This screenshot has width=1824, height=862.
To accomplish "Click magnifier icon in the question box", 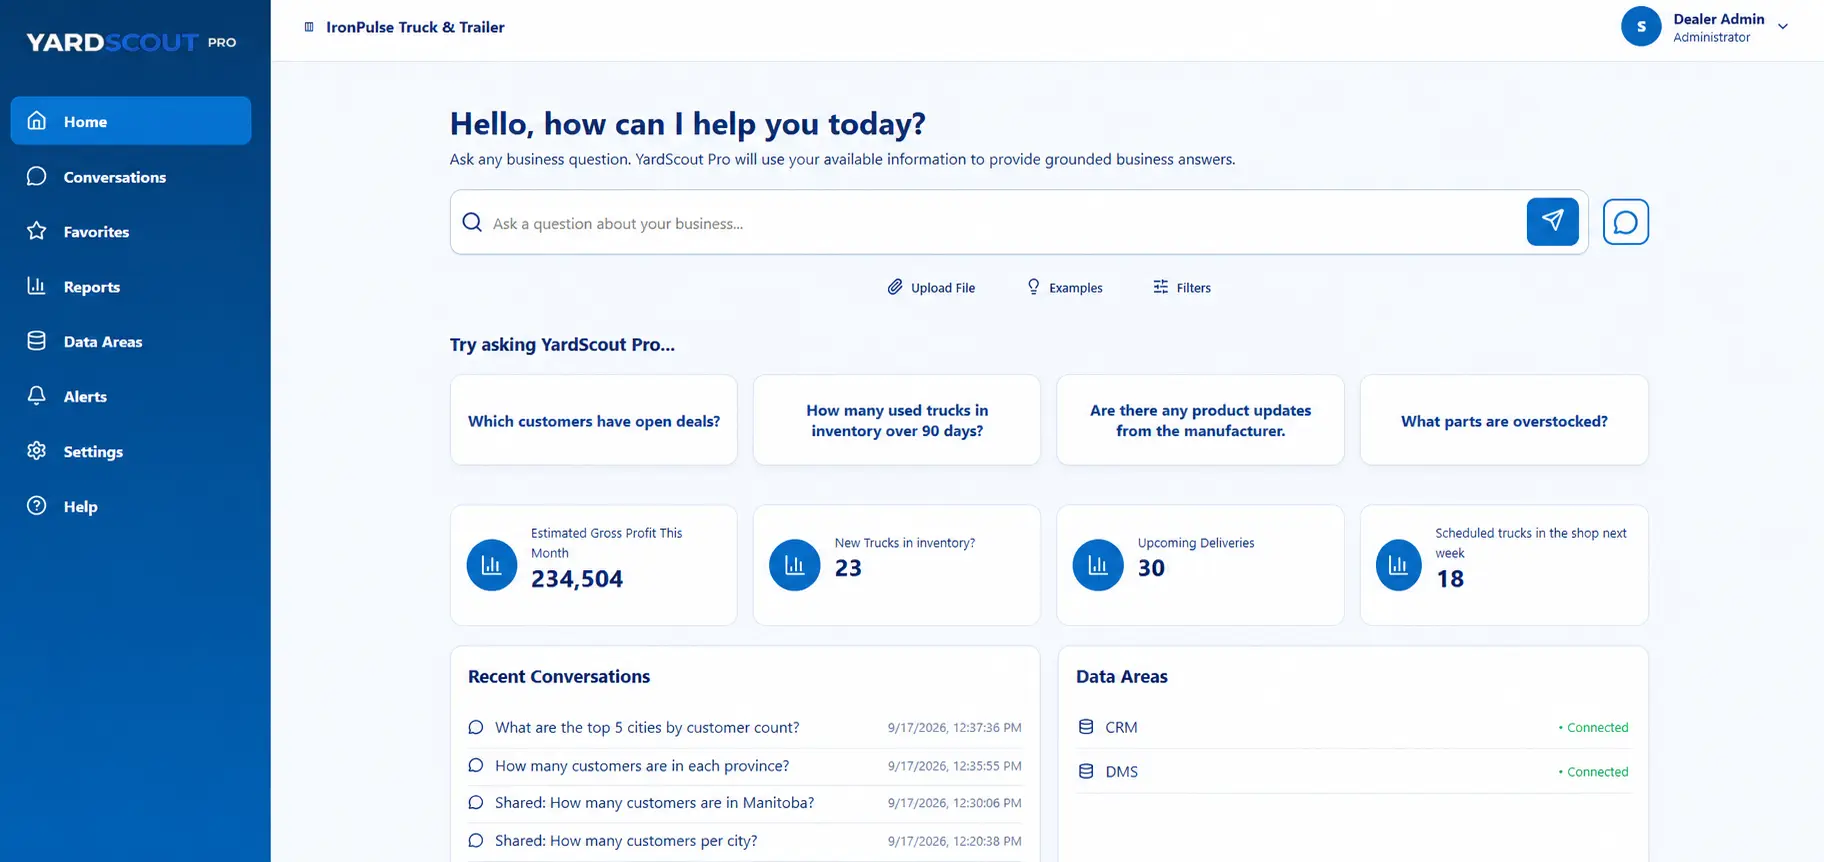I will (472, 222).
